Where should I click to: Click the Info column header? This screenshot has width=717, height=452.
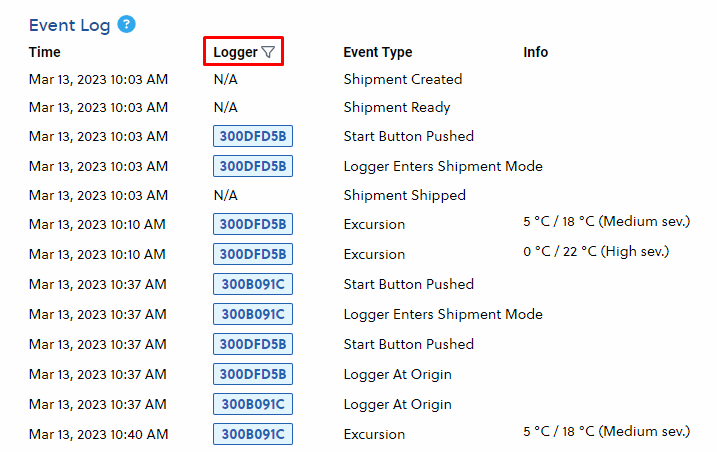535,52
